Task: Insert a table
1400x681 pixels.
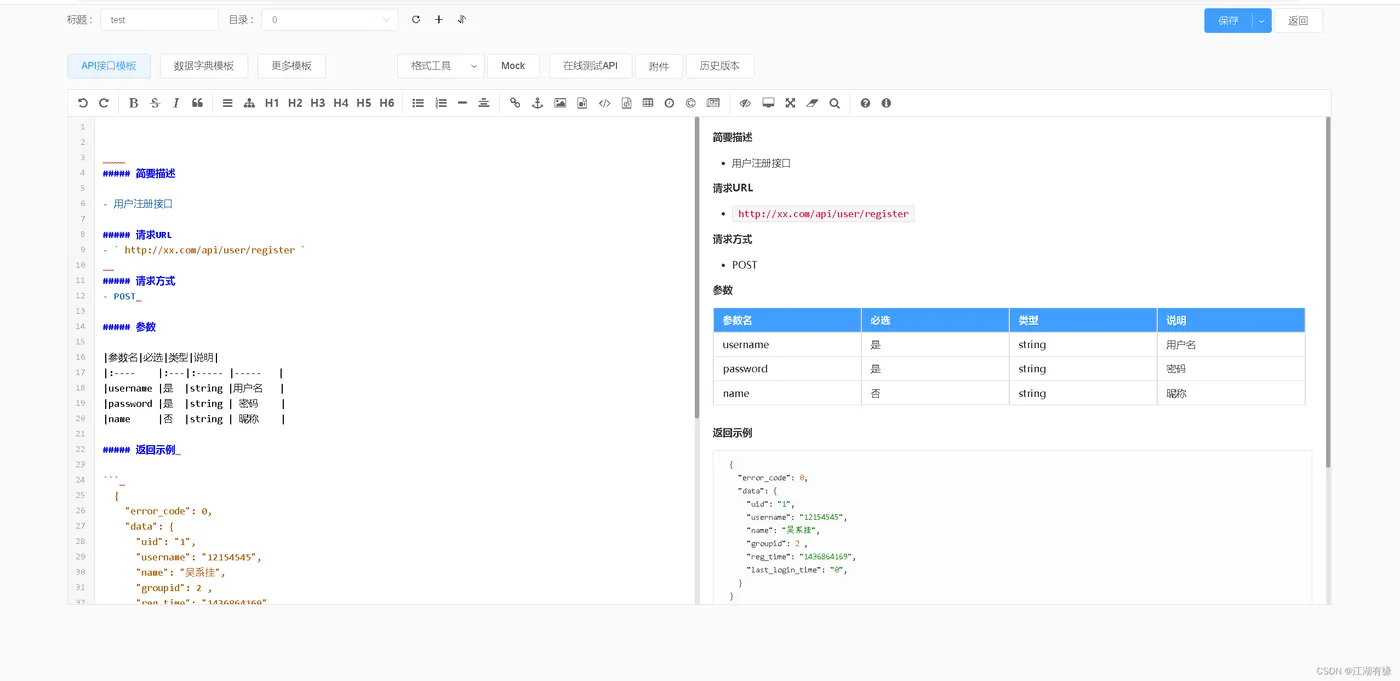Action: [x=648, y=103]
